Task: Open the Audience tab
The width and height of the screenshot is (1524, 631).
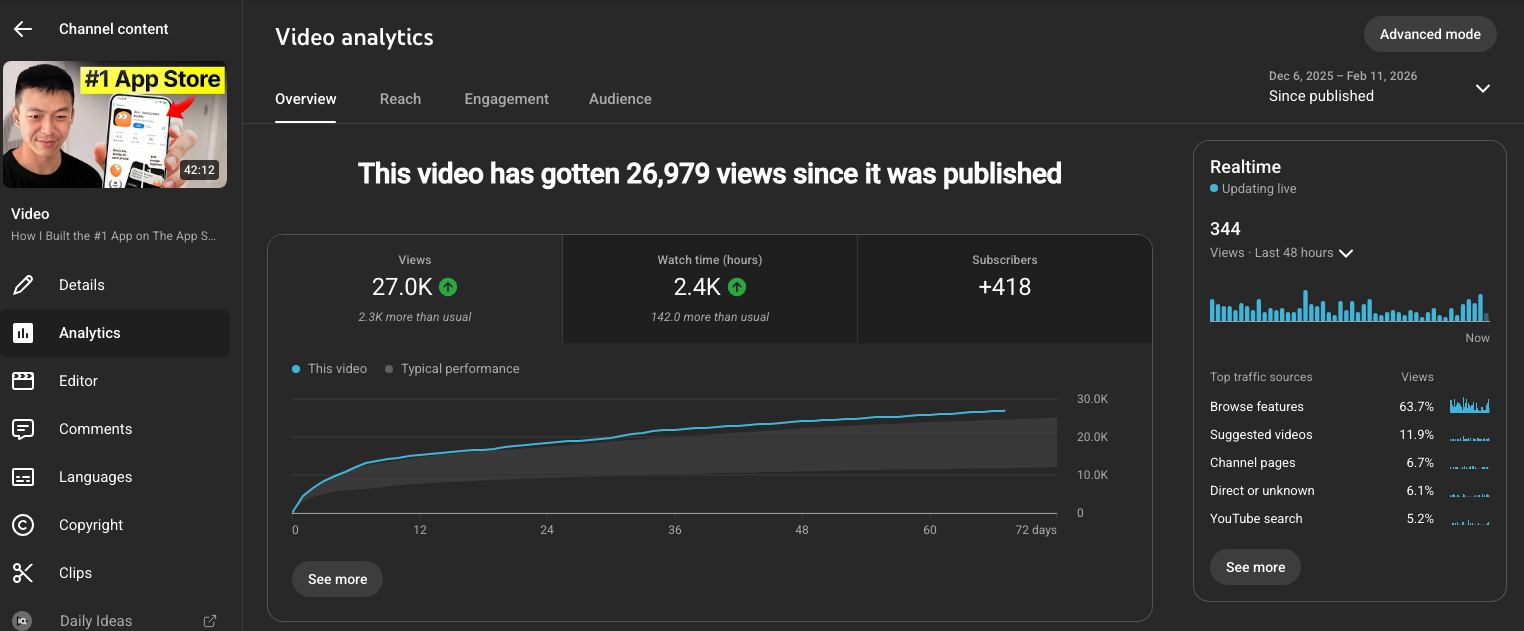Action: tap(620, 98)
